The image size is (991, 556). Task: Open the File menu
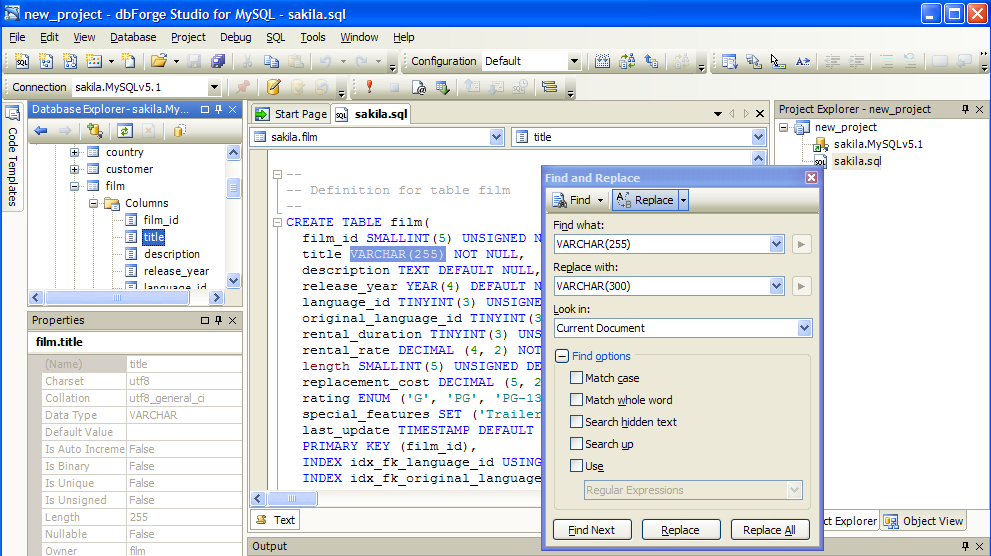pos(17,37)
